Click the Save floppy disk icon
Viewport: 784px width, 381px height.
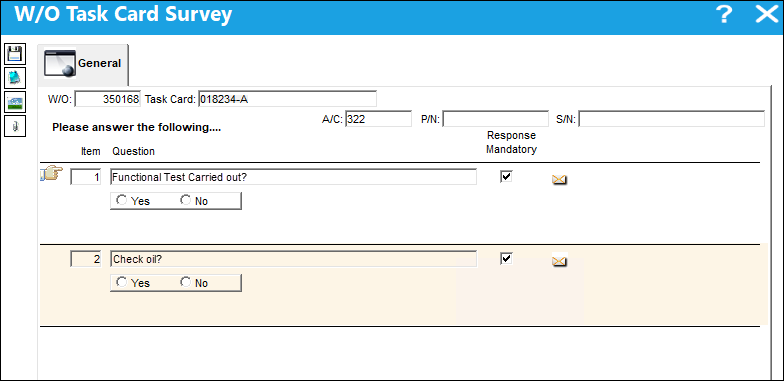(14, 54)
